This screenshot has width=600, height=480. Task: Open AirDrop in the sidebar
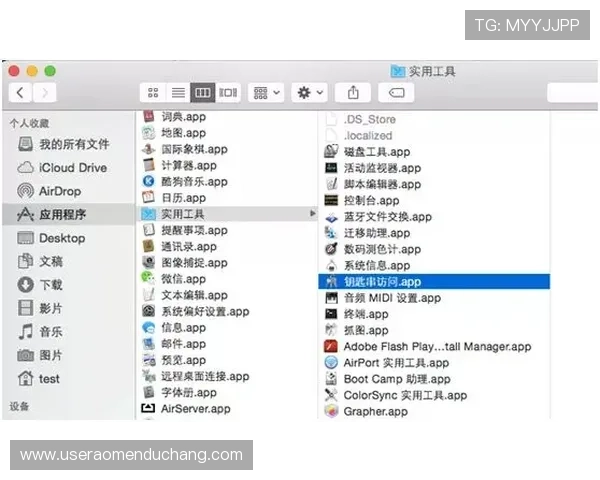coord(60,191)
